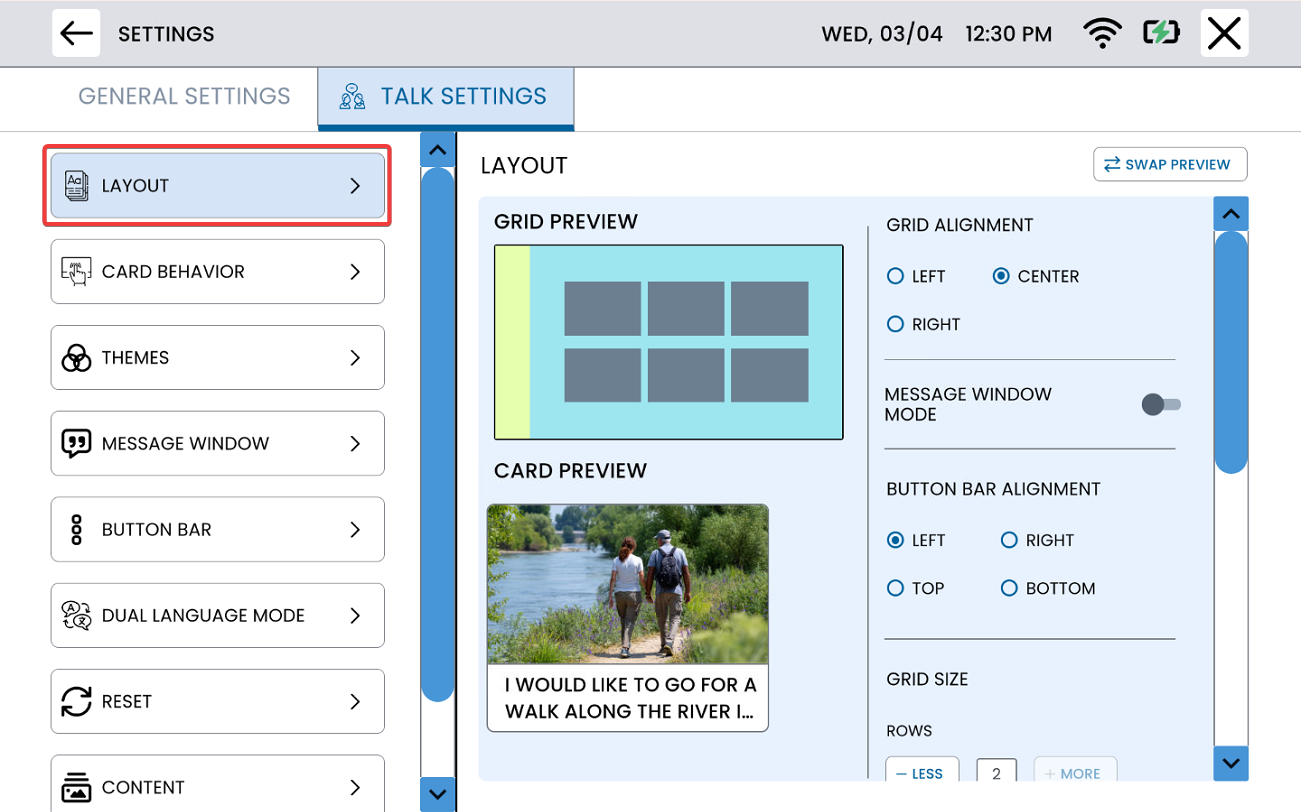Select the Talk Settings tab

click(446, 97)
